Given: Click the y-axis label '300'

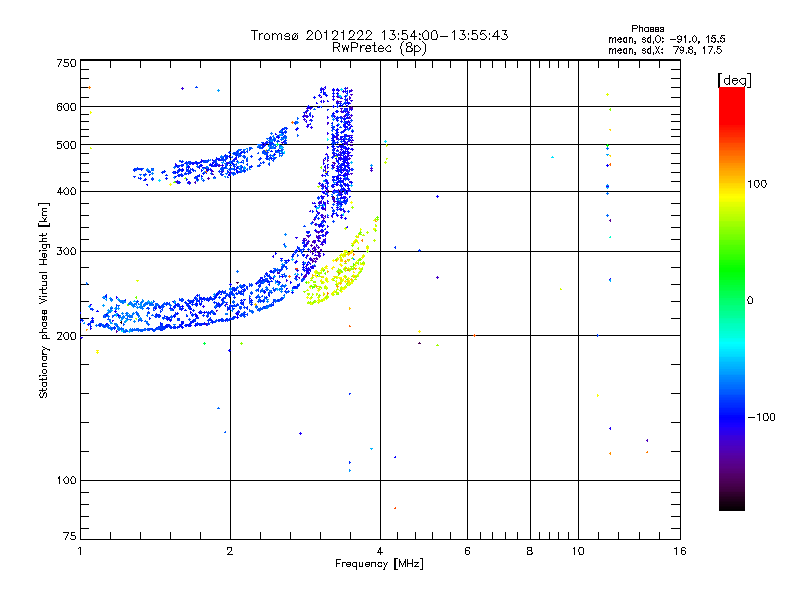Looking at the screenshot, I should (66, 252).
